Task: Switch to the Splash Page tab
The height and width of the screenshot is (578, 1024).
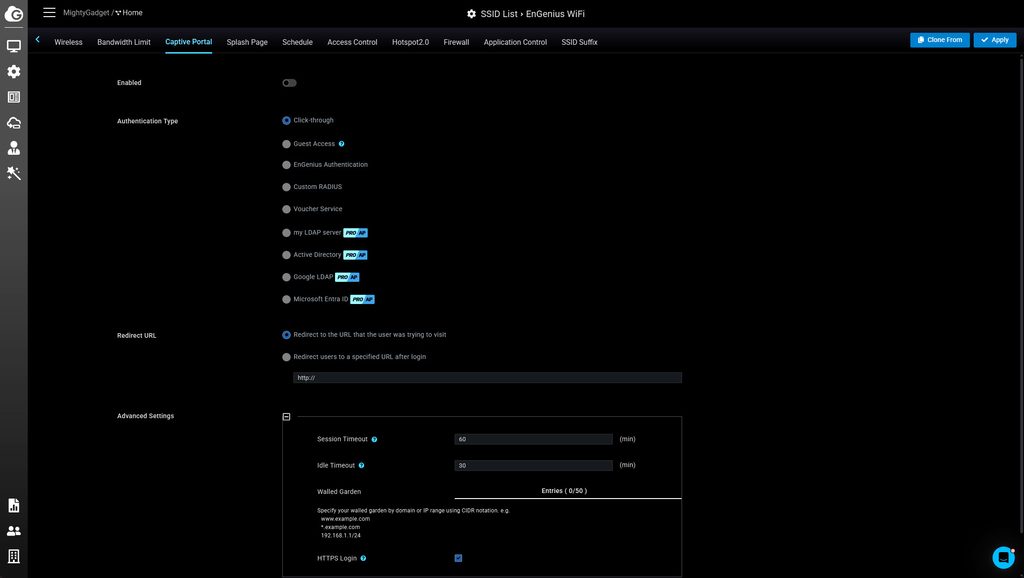Action: coord(247,42)
